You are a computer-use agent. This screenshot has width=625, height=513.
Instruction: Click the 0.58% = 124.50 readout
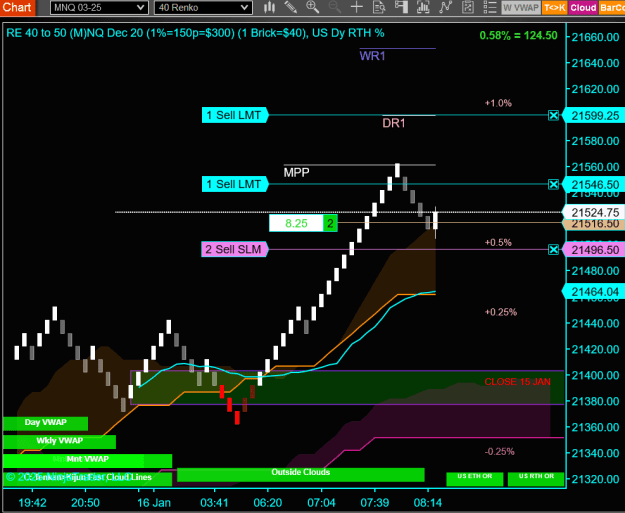tap(519, 35)
